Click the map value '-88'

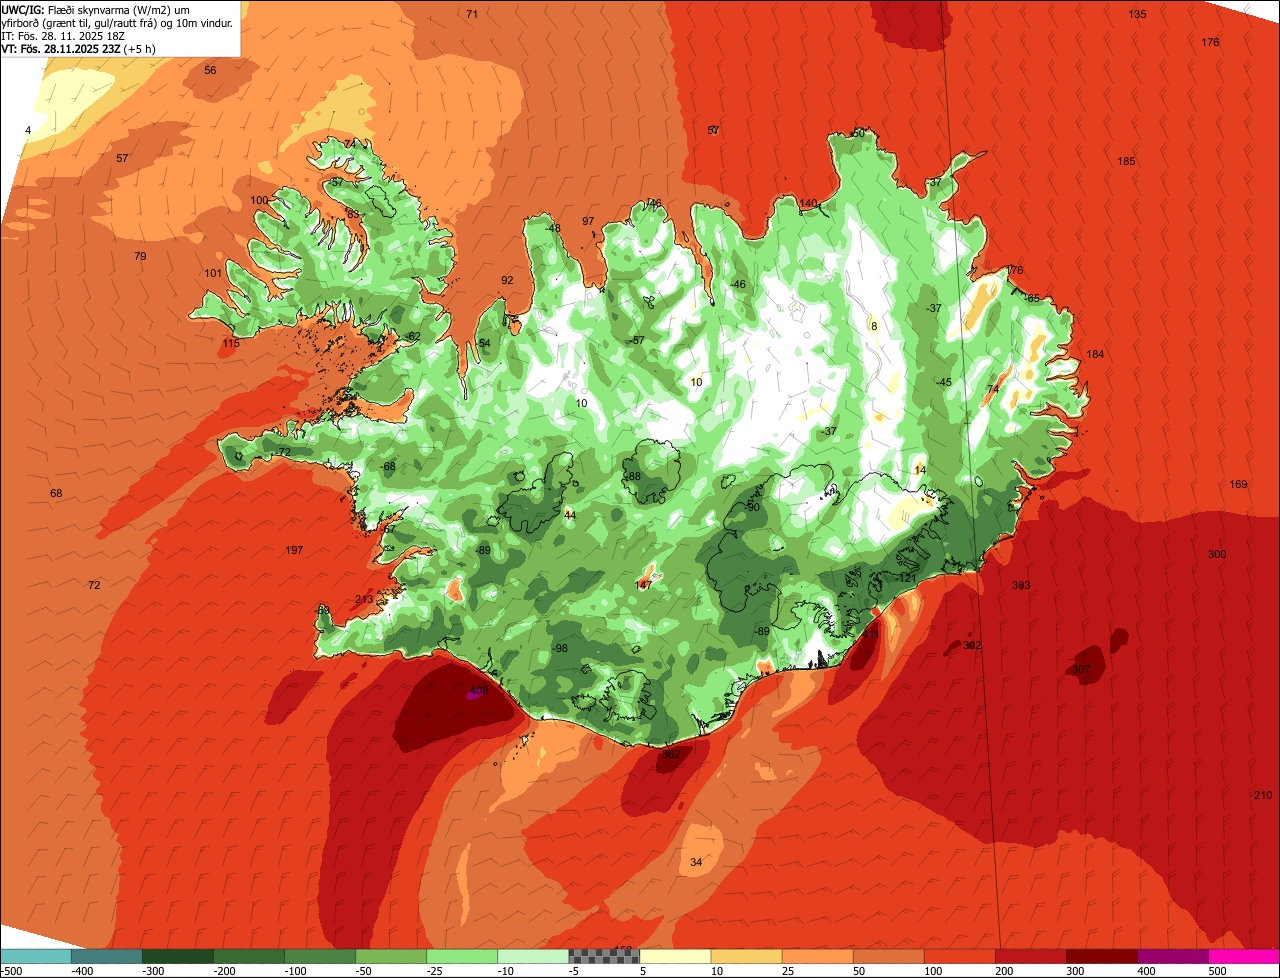pyautogui.click(x=632, y=476)
